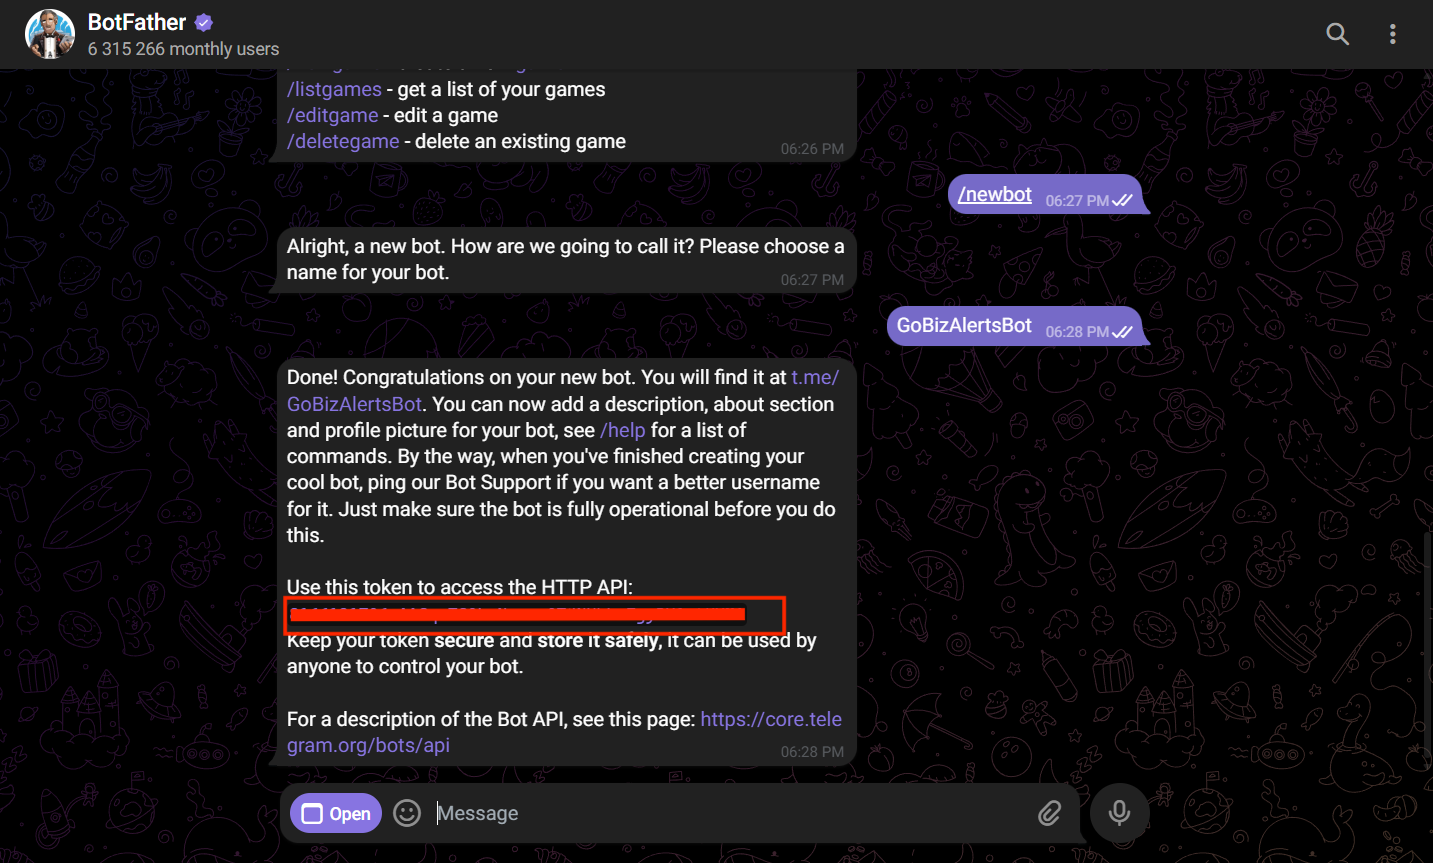Open the t.me/GoBizAlertsBot link

tap(354, 404)
